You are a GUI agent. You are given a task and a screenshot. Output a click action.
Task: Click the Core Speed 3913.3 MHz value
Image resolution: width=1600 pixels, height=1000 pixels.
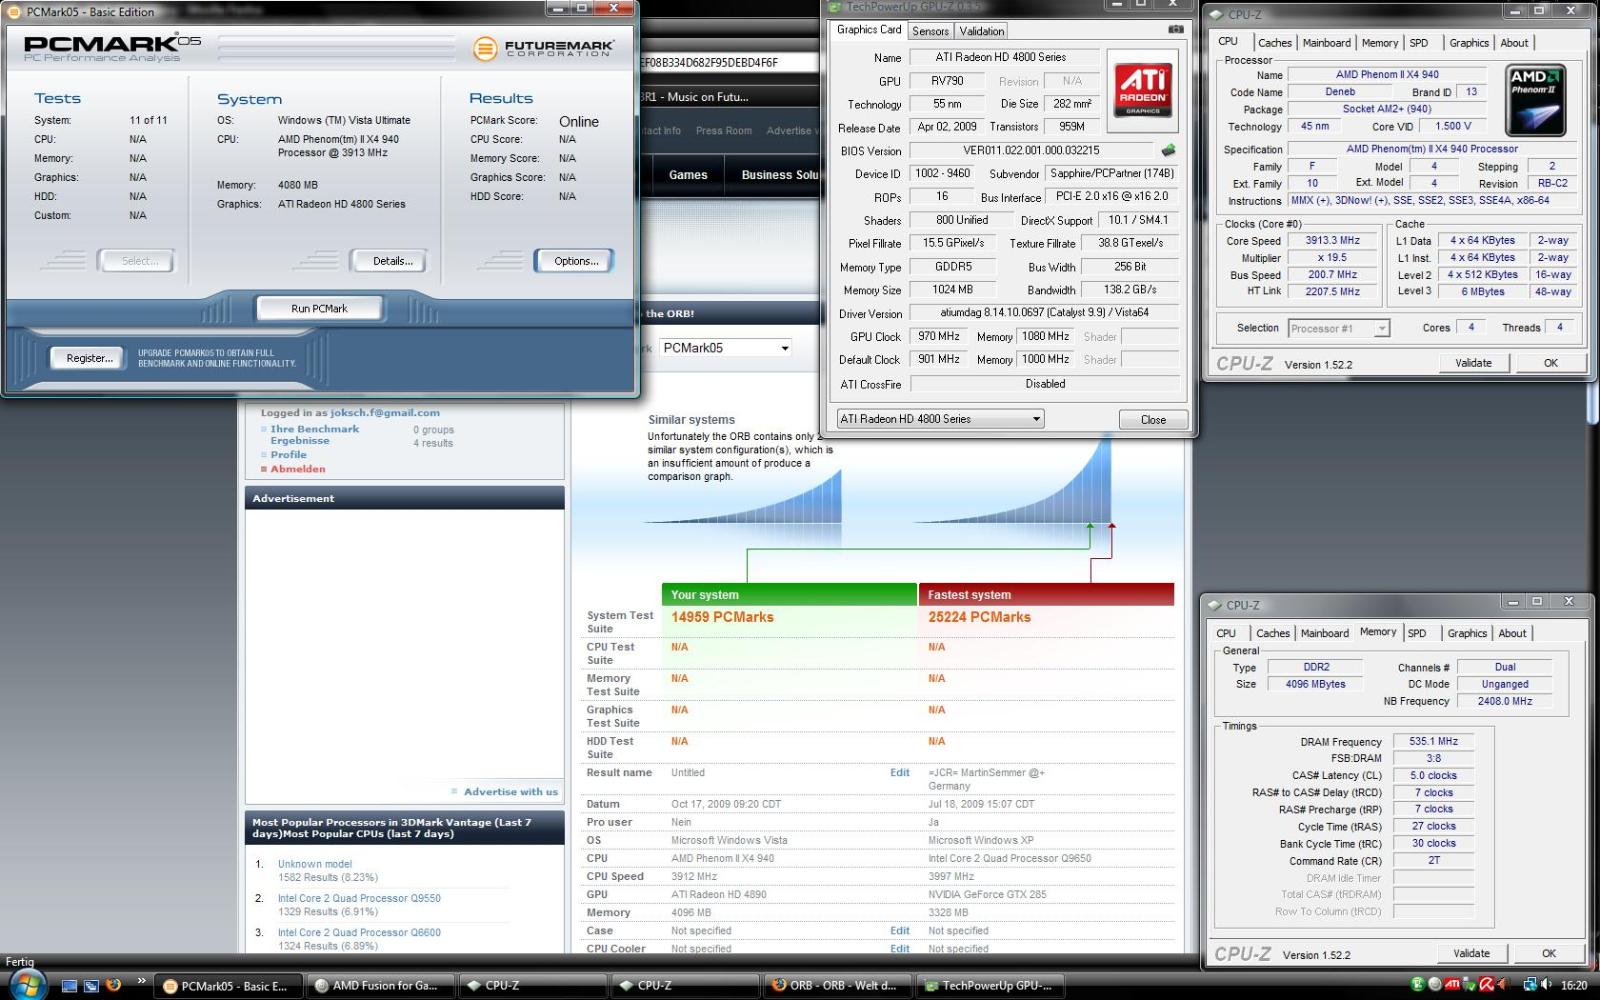tap(1332, 241)
